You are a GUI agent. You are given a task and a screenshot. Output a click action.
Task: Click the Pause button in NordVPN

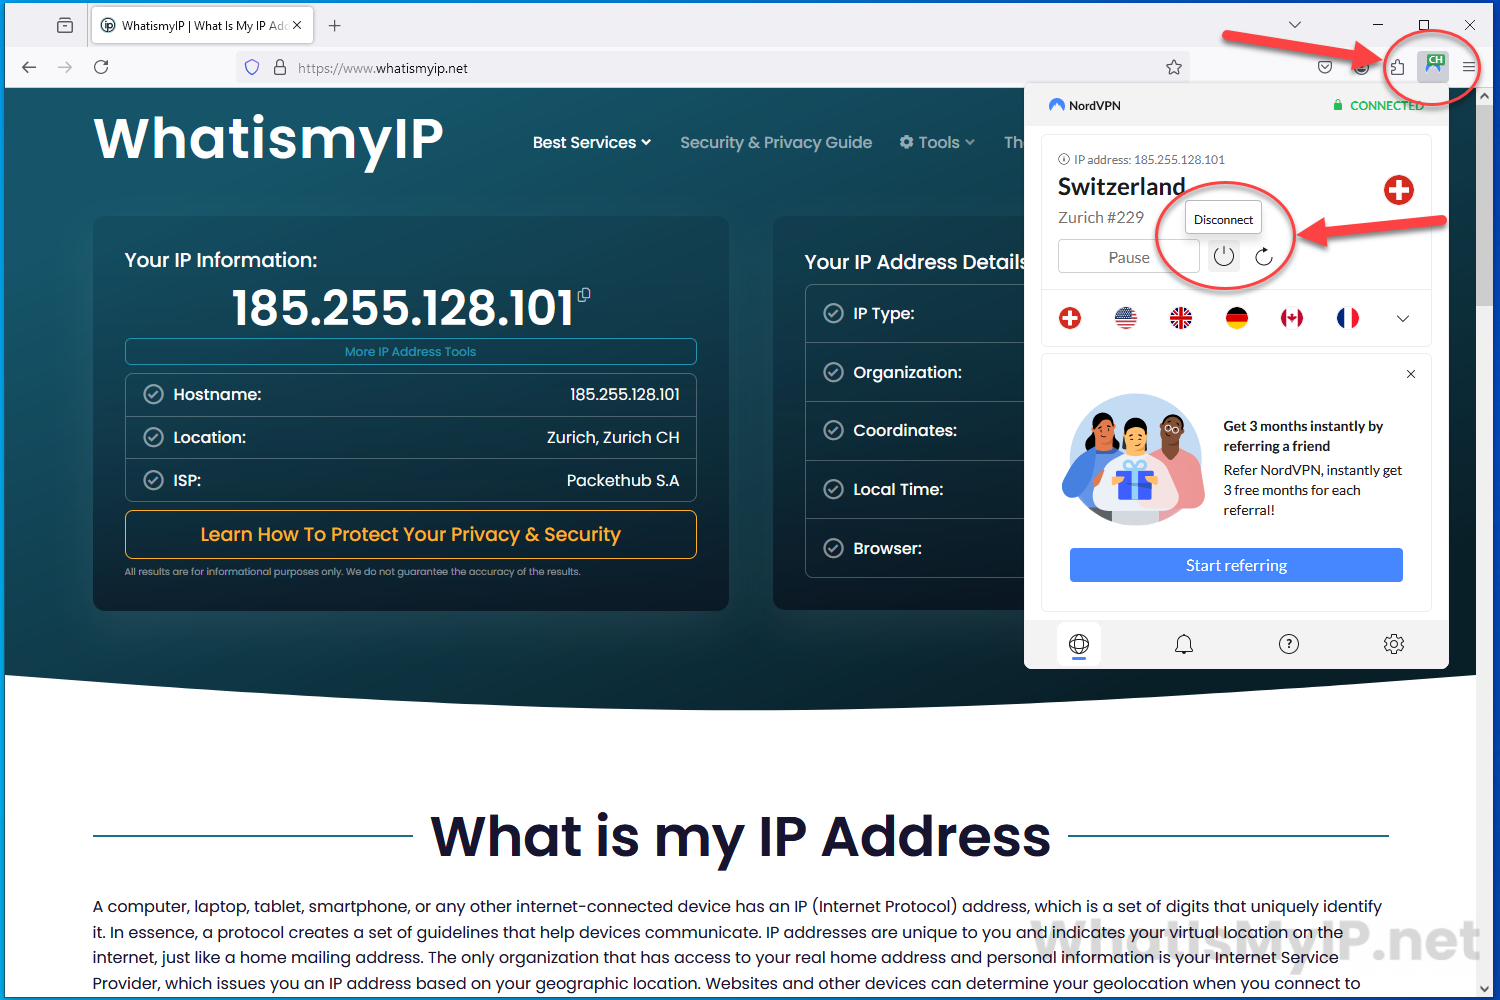(x=1129, y=257)
